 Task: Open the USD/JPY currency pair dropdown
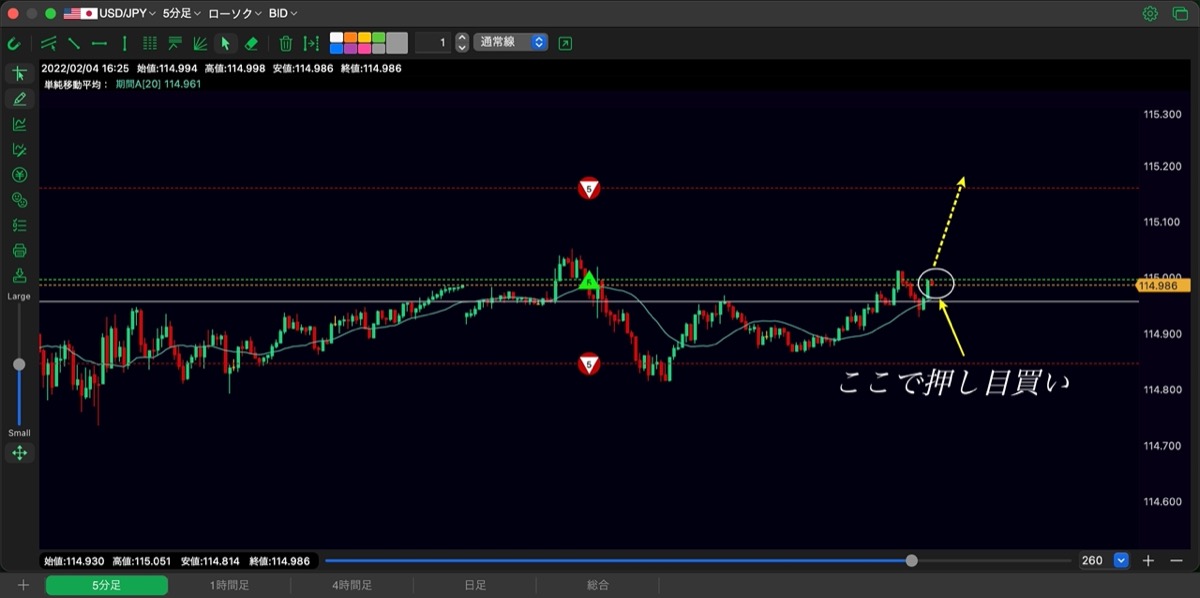pos(110,13)
